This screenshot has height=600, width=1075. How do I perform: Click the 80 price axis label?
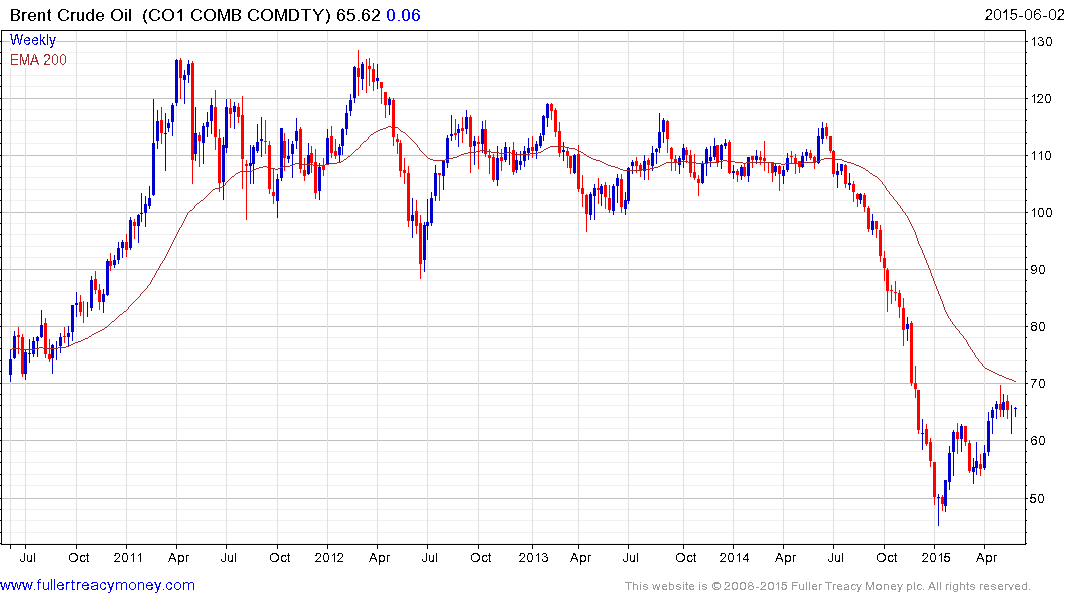pyautogui.click(x=1039, y=326)
